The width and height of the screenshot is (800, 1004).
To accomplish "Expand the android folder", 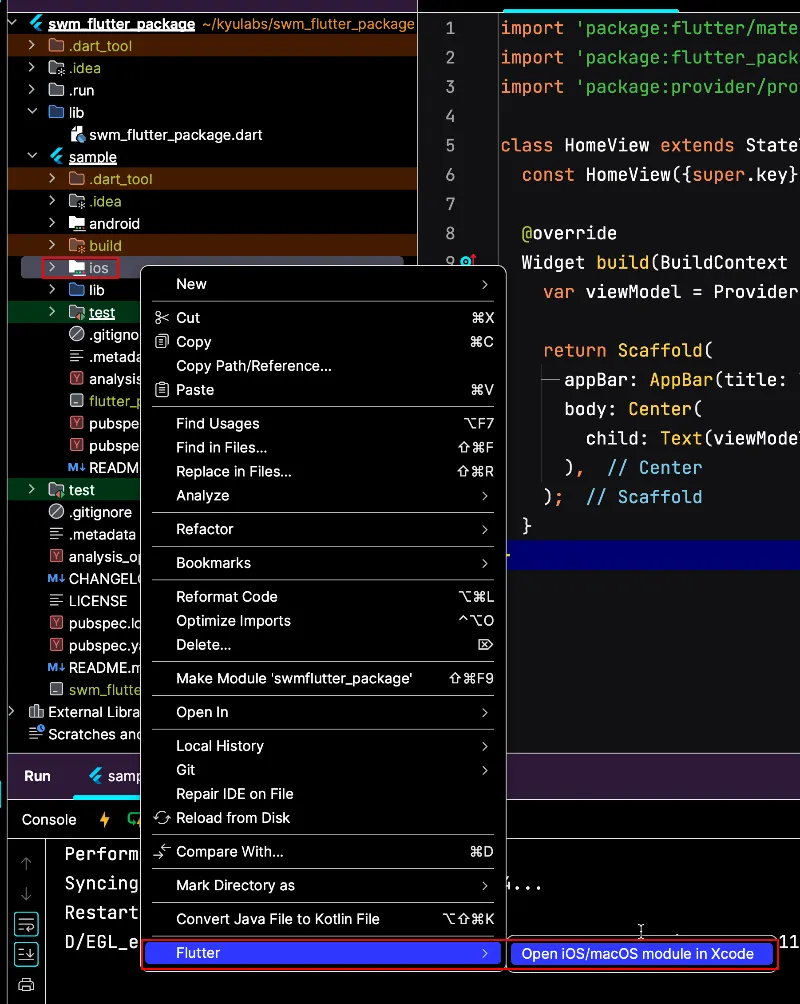I will (x=51, y=224).
